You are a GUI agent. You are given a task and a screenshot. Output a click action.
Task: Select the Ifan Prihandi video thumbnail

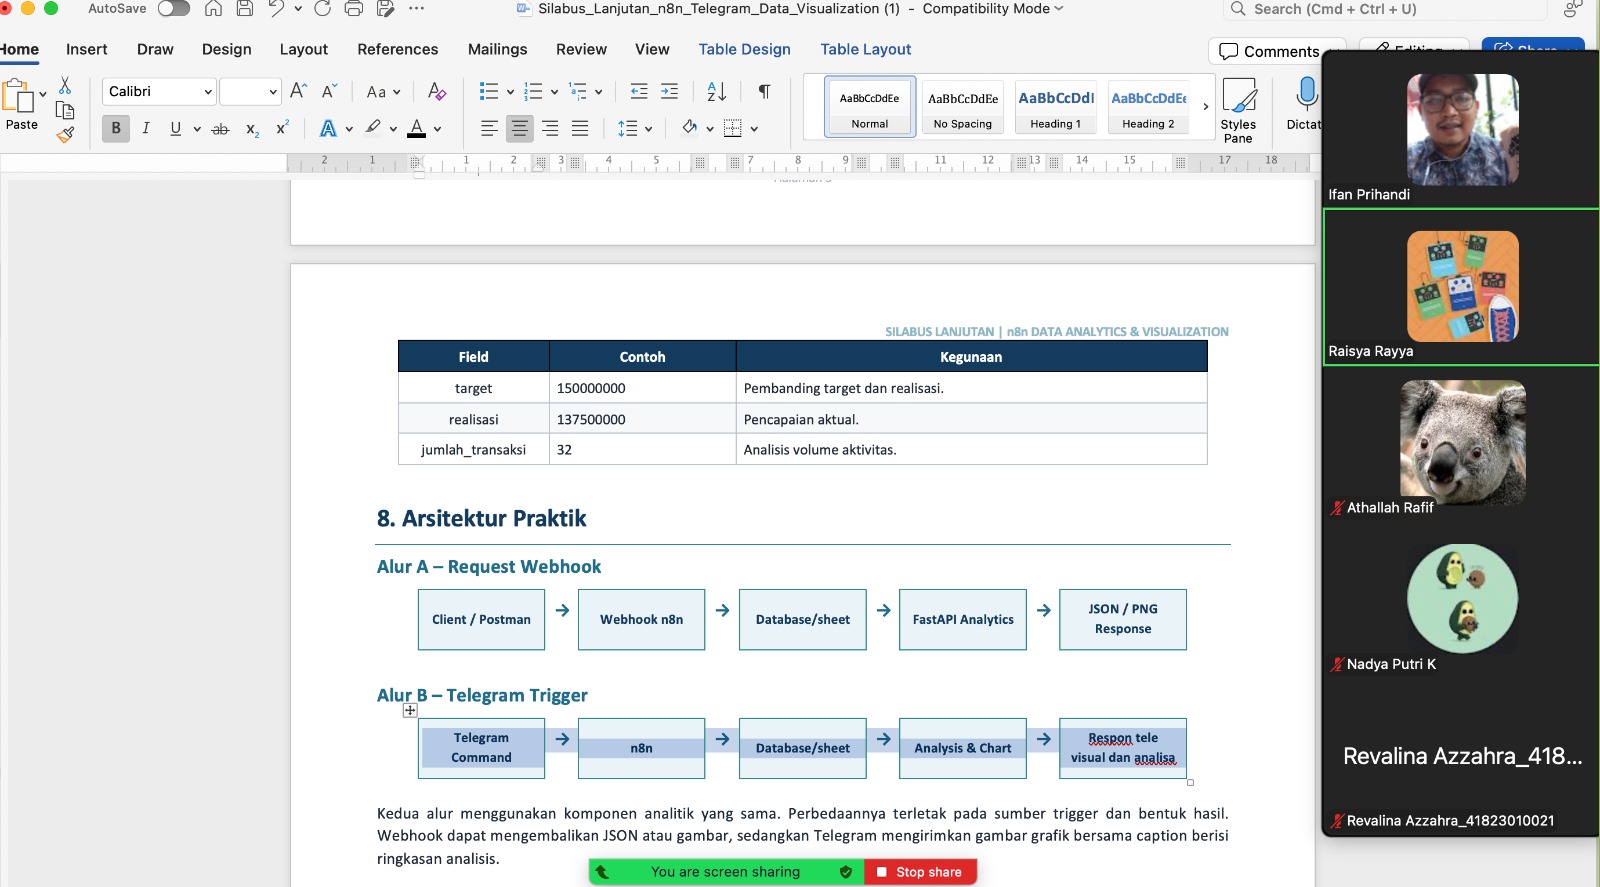click(x=1462, y=129)
